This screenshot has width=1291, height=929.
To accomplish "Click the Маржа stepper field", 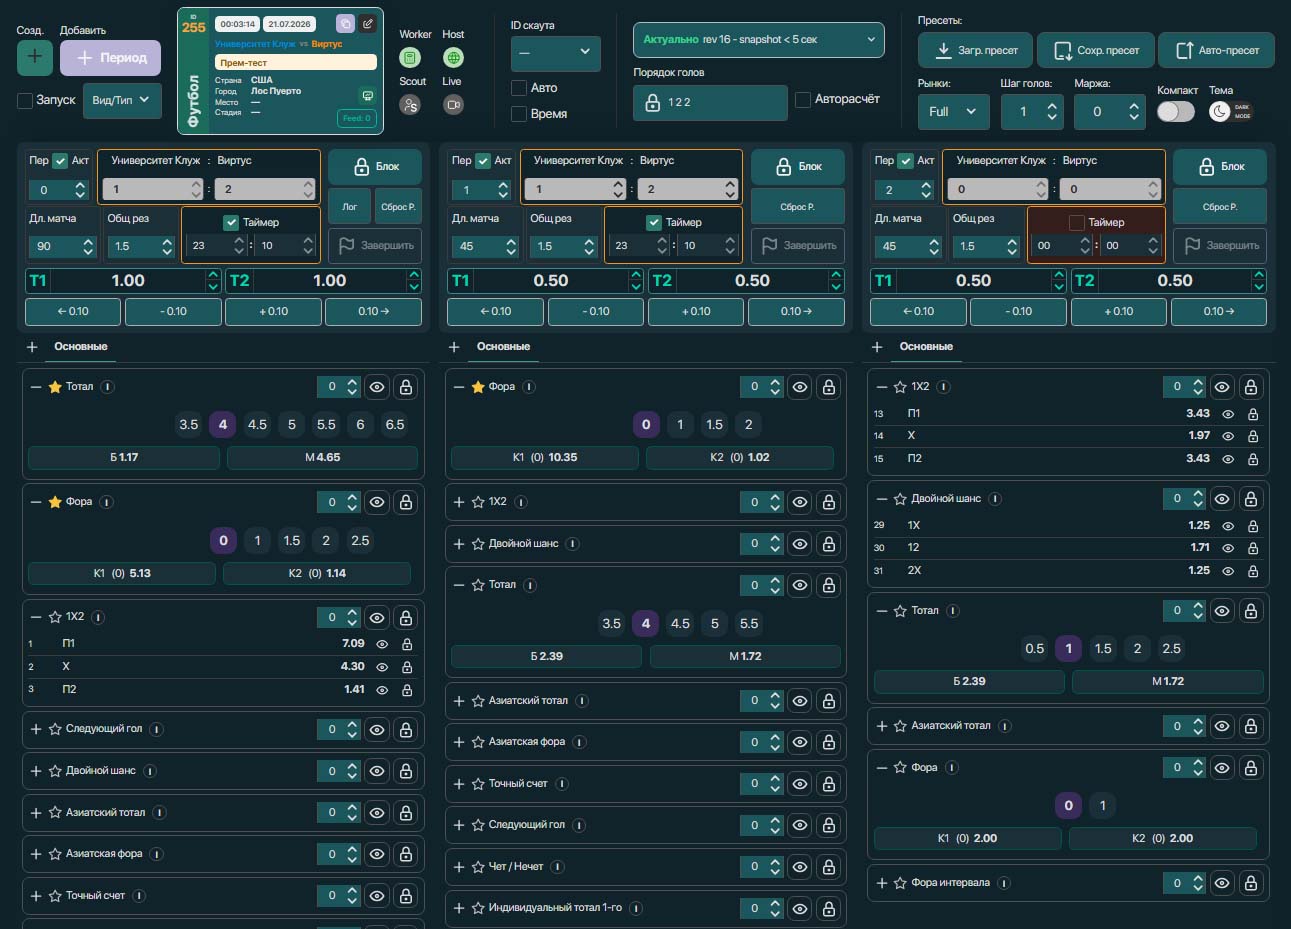I will pyautogui.click(x=1109, y=112).
